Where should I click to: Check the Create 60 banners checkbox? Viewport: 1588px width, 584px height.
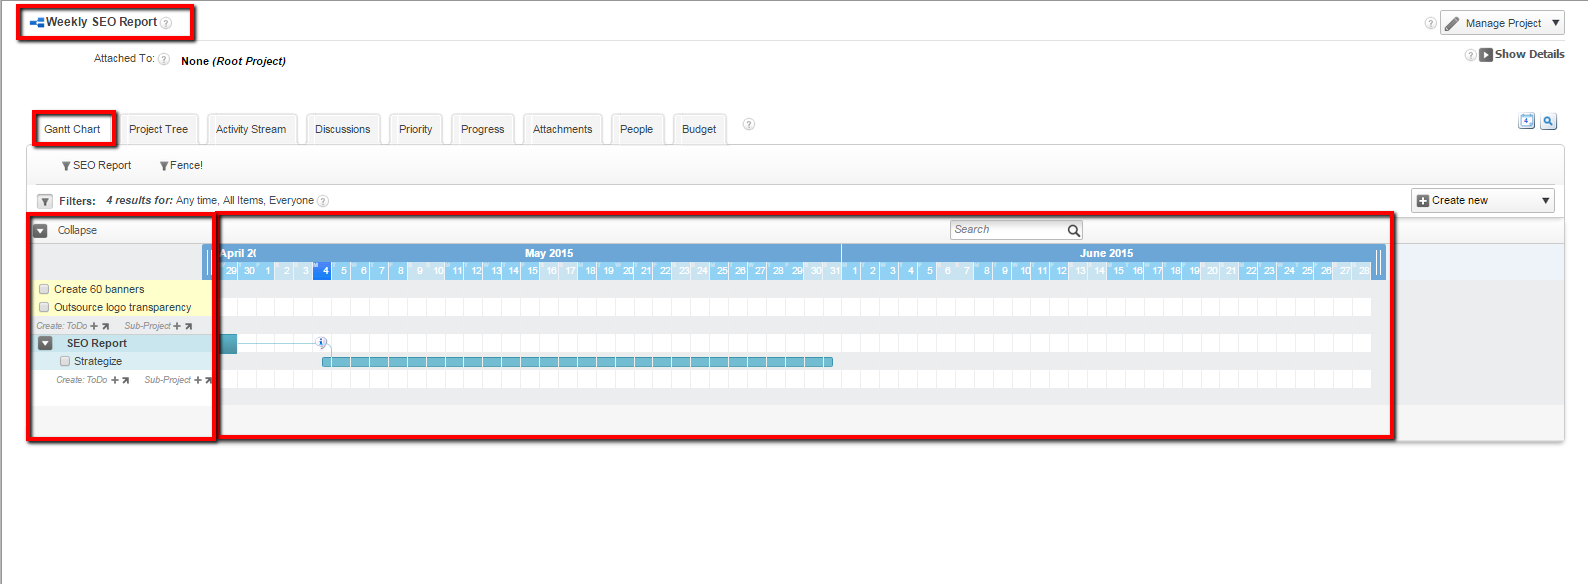click(44, 289)
